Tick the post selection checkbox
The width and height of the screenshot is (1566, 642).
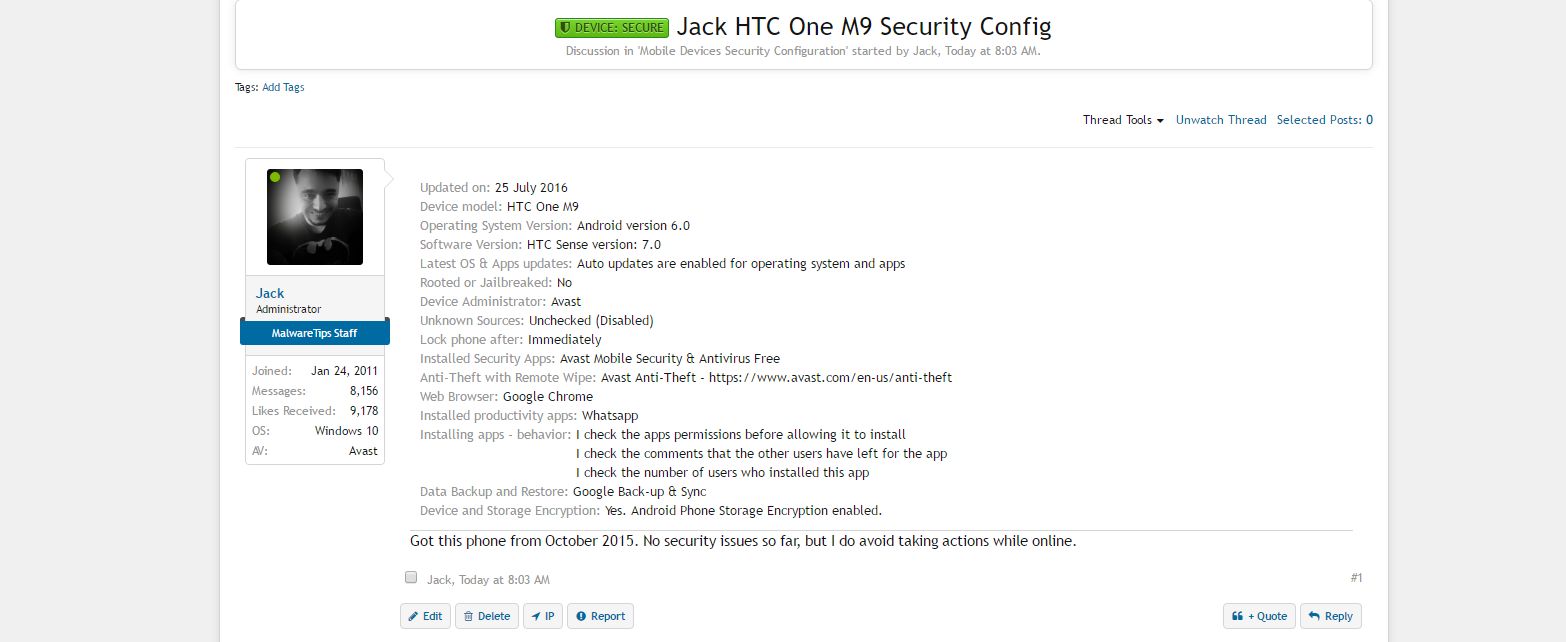click(x=411, y=577)
